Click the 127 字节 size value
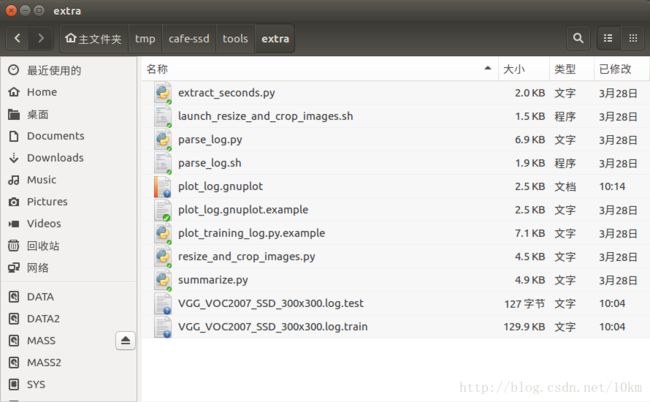650x402 pixels. click(524, 304)
